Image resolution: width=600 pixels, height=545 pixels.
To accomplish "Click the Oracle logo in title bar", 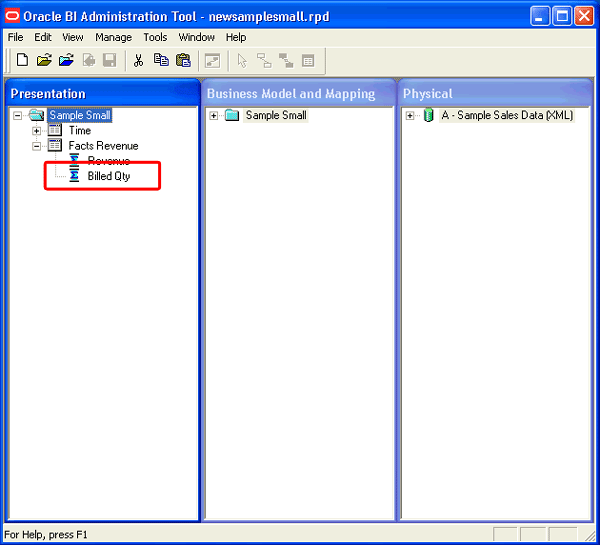I will (12, 16).
